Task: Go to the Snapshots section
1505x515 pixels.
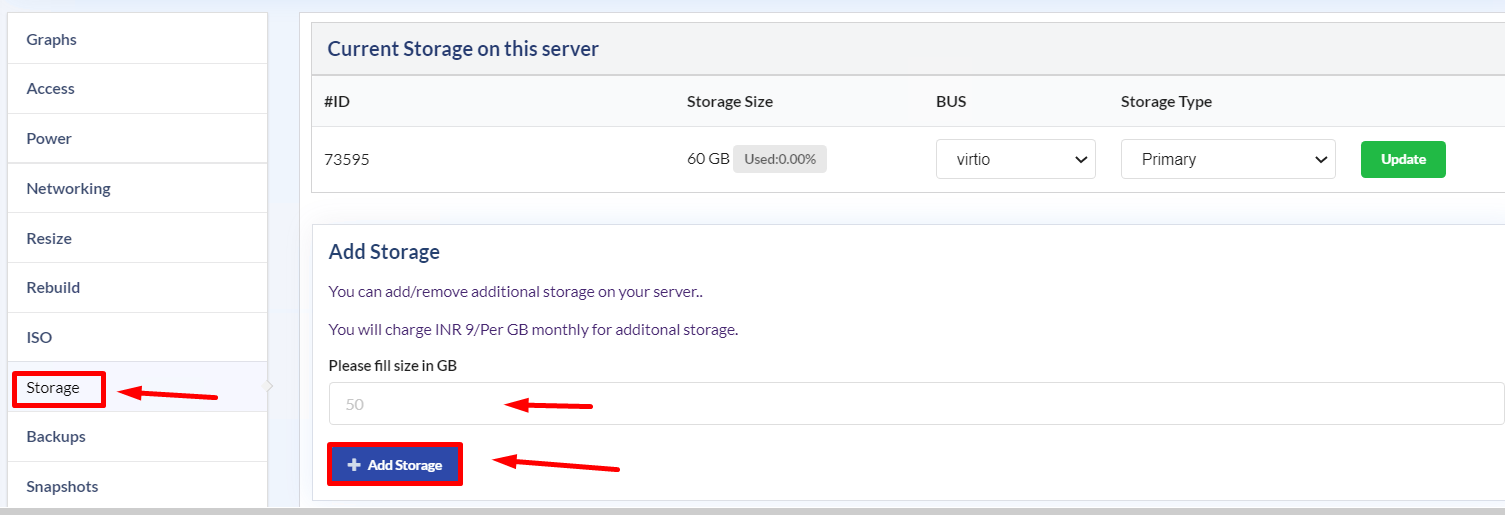Action: click(137, 486)
